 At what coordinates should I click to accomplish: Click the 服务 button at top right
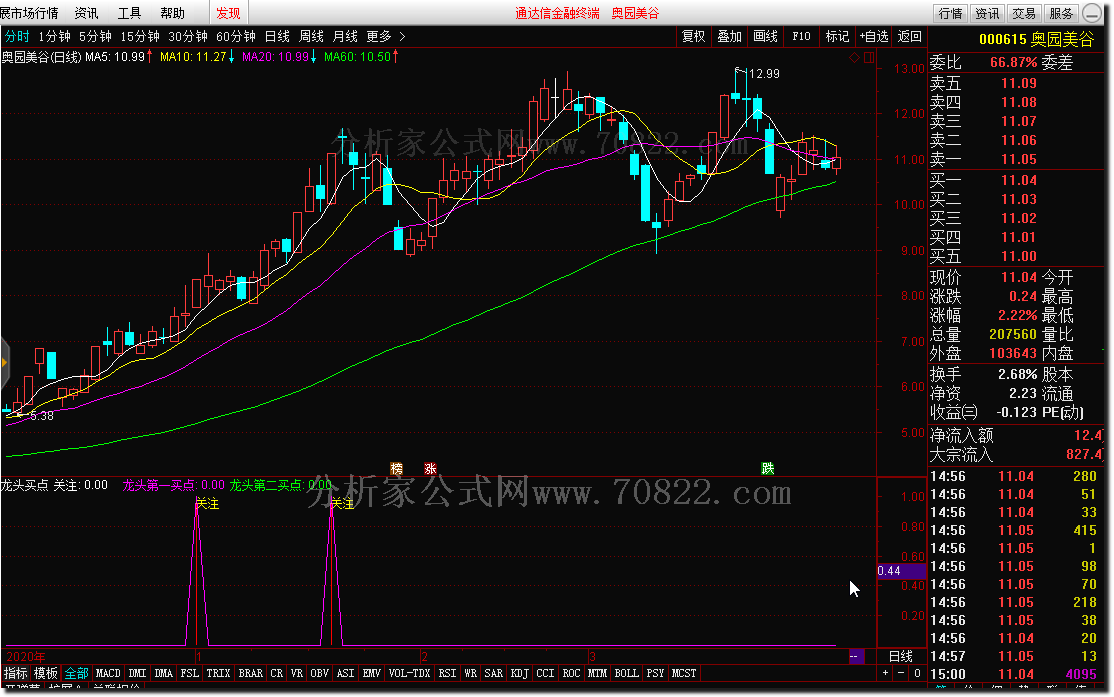(x=1061, y=13)
